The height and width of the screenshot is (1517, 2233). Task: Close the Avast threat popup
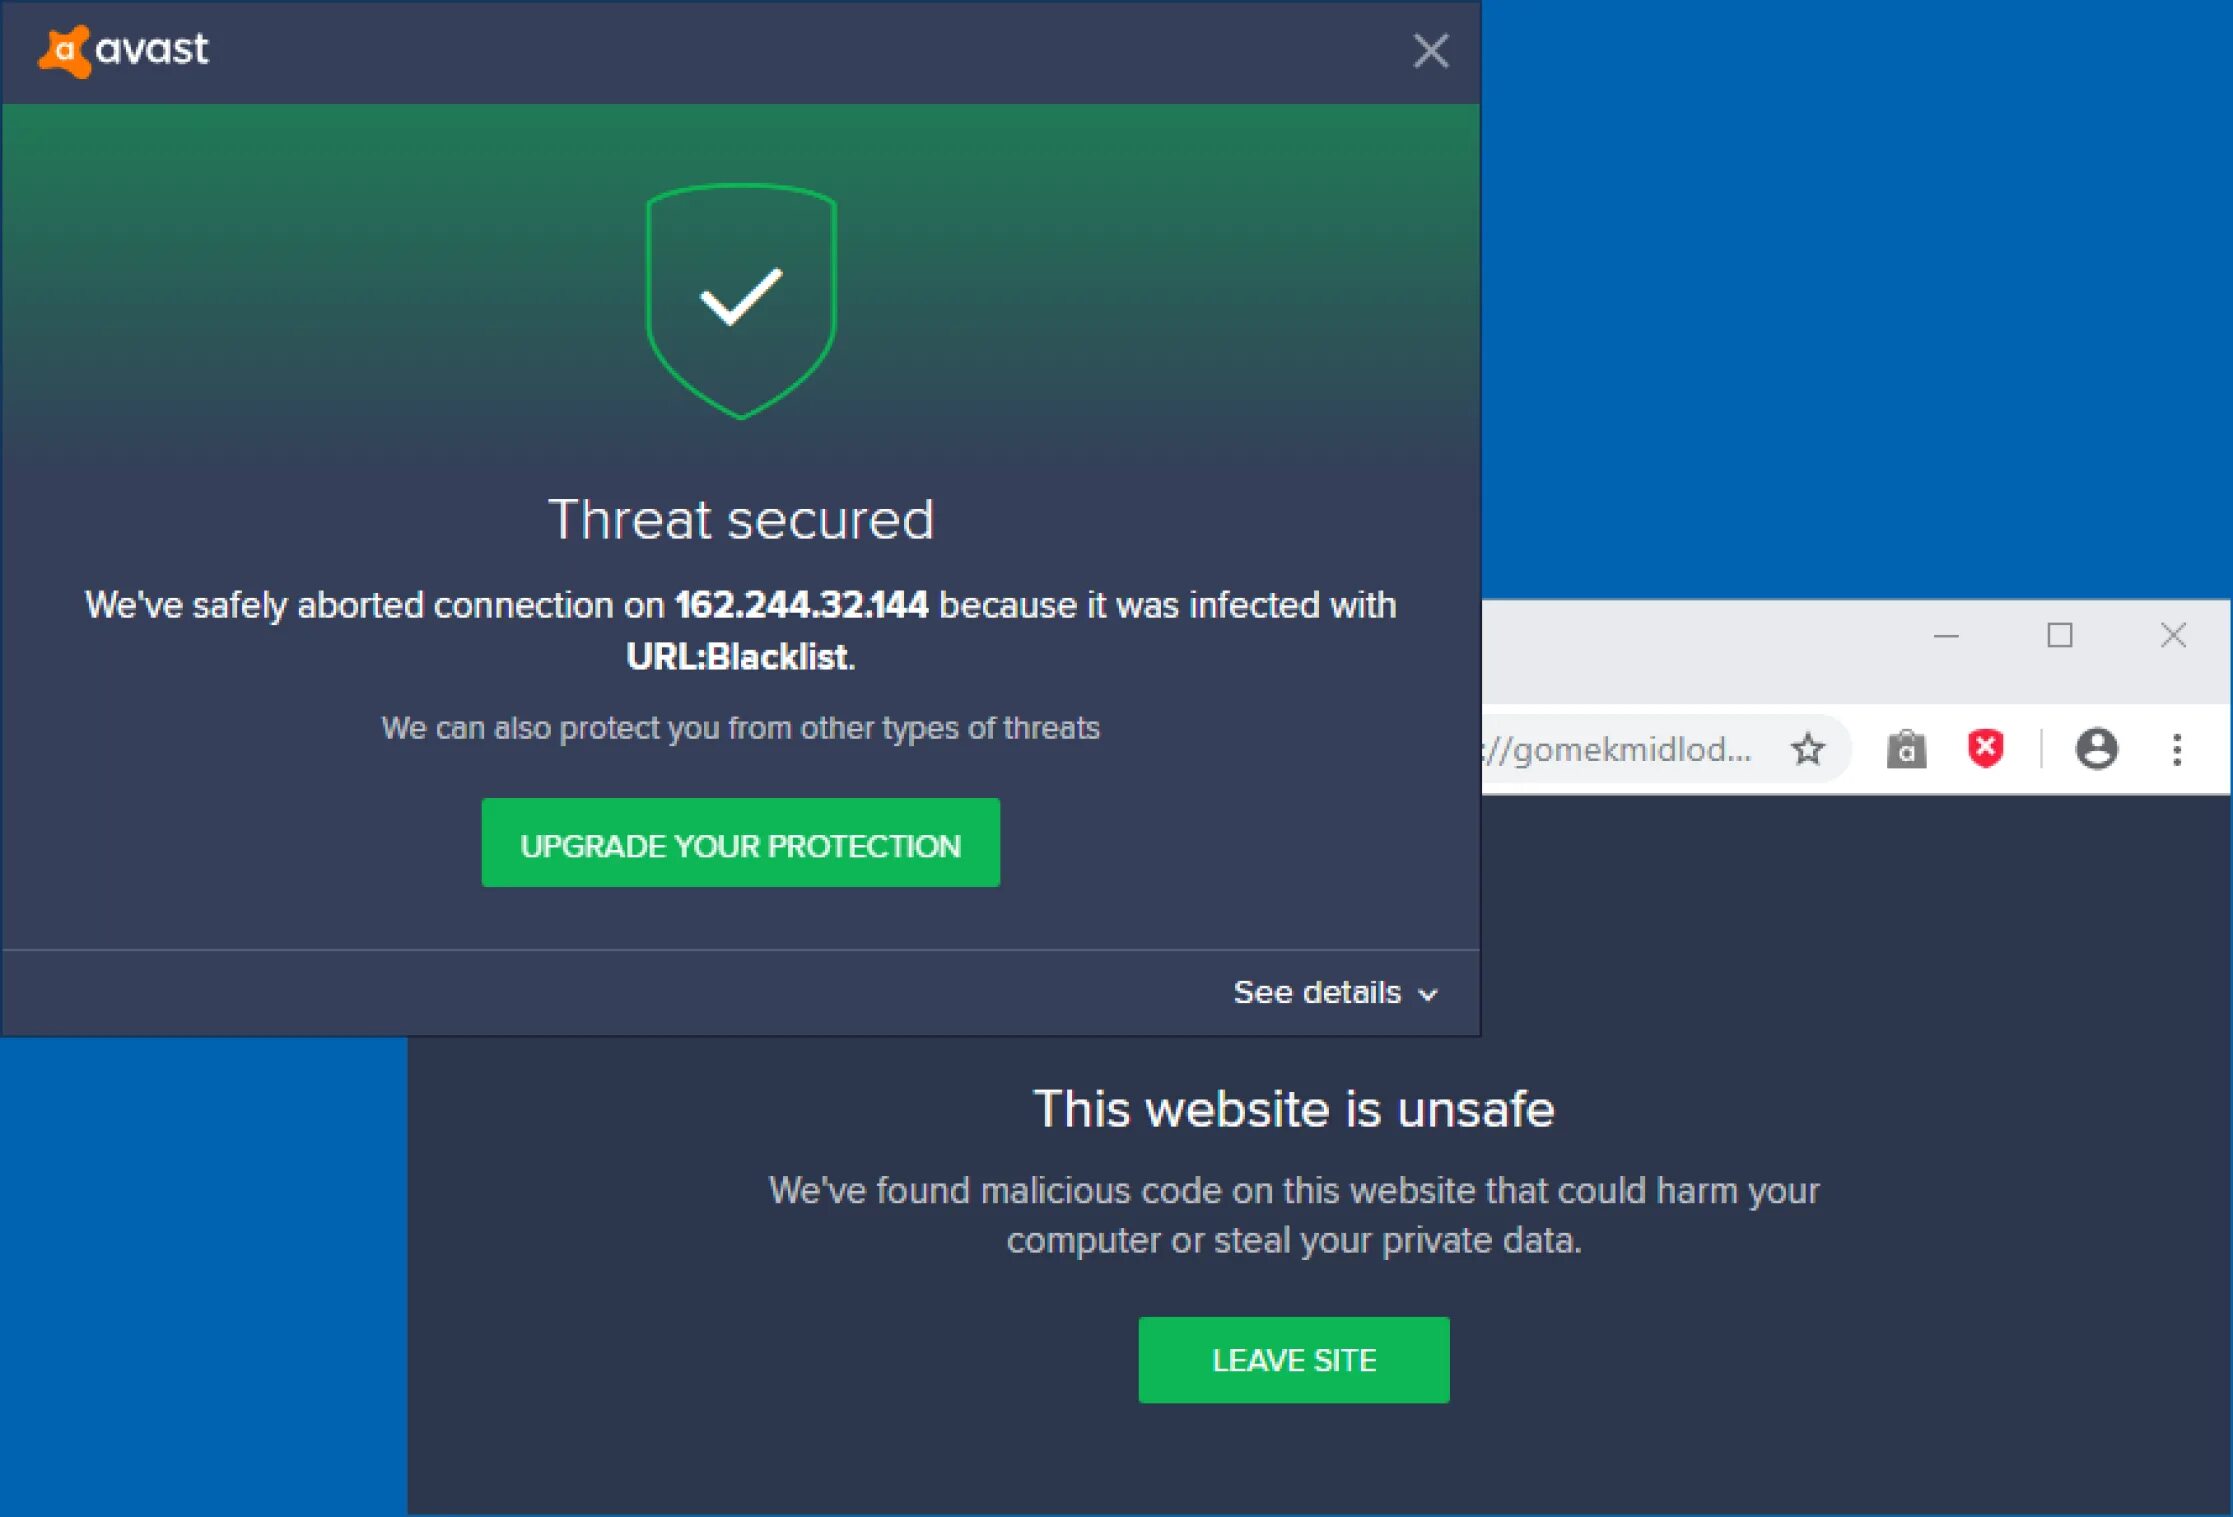click(x=1430, y=50)
